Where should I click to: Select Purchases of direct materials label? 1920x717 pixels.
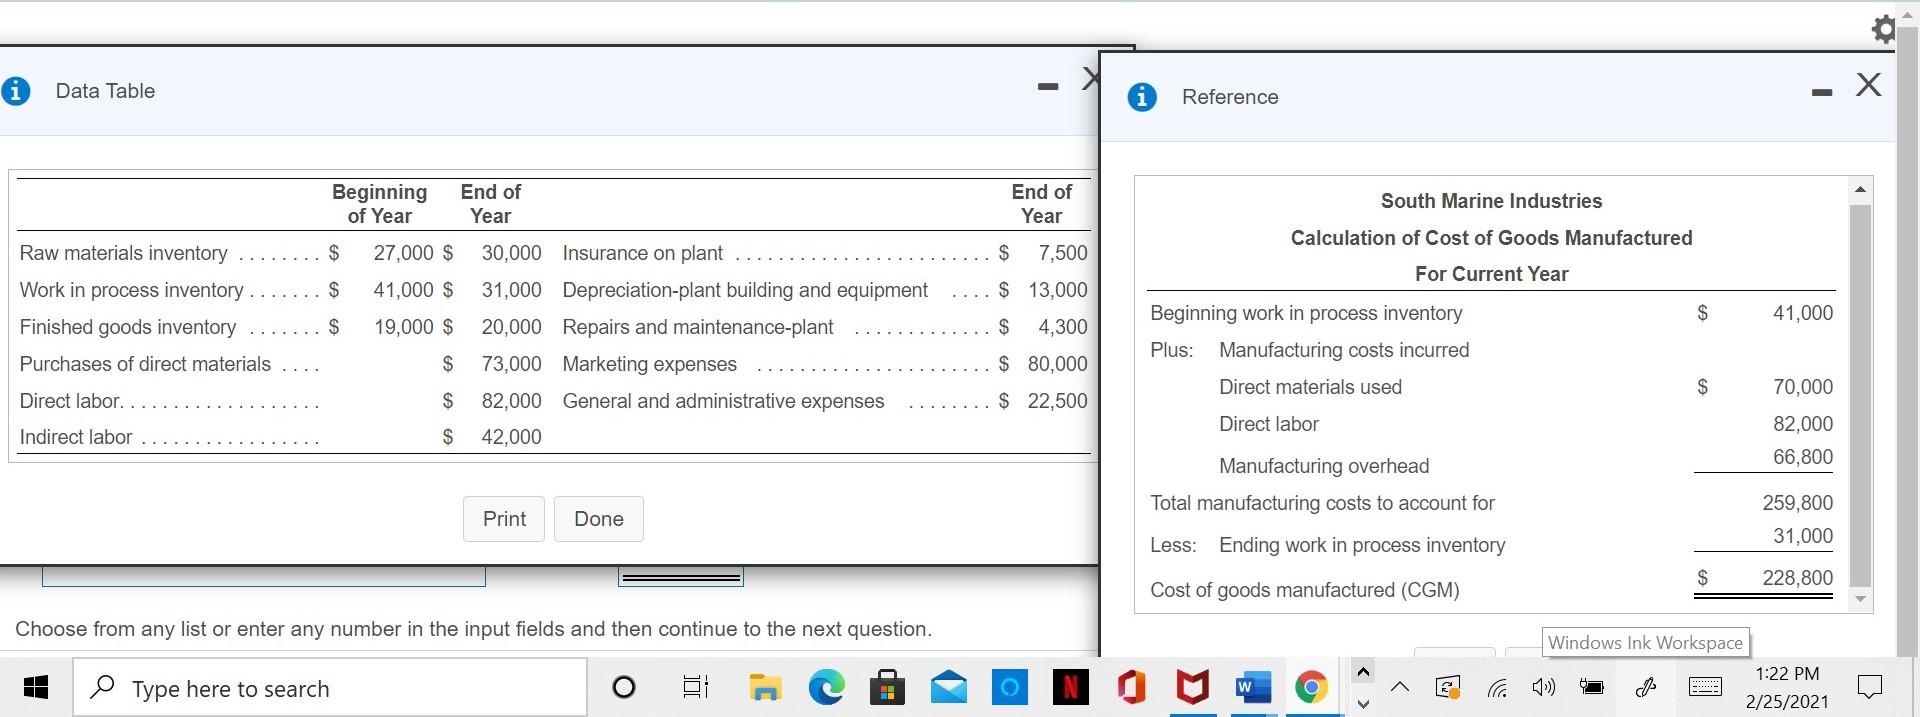click(x=145, y=364)
